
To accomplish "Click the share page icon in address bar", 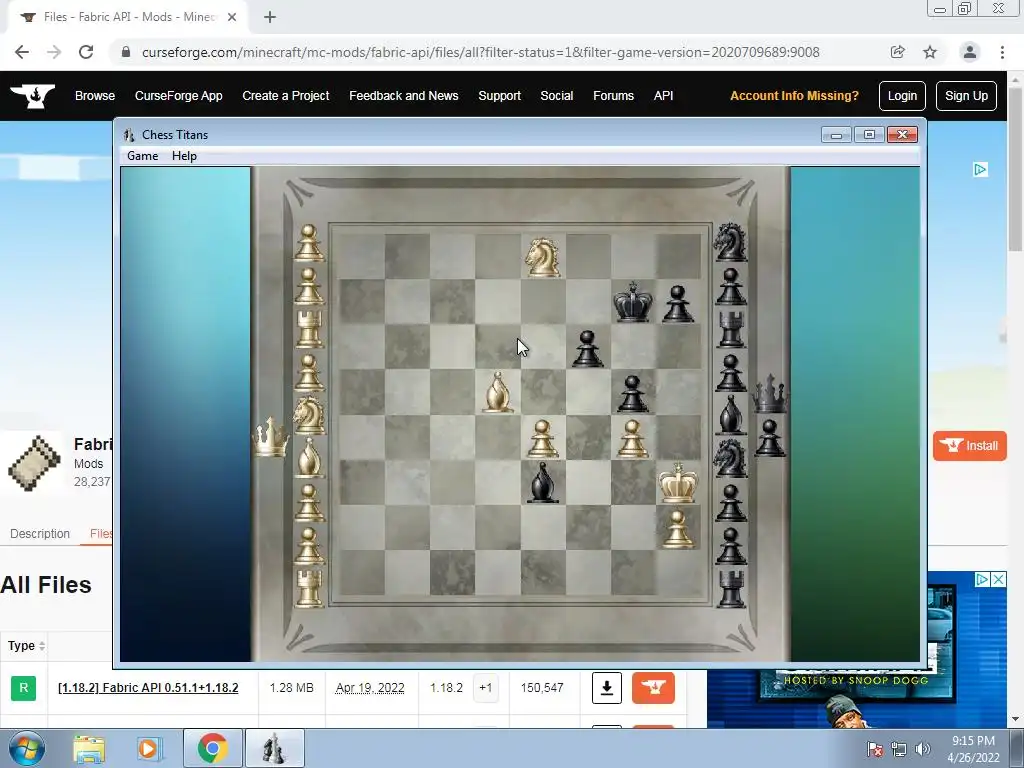I will tap(897, 52).
